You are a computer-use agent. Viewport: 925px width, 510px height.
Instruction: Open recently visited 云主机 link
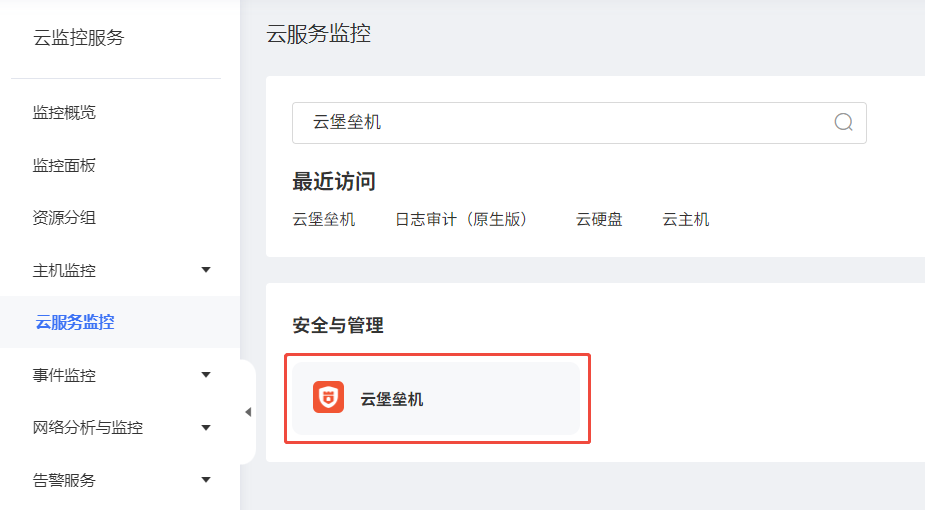(x=685, y=219)
